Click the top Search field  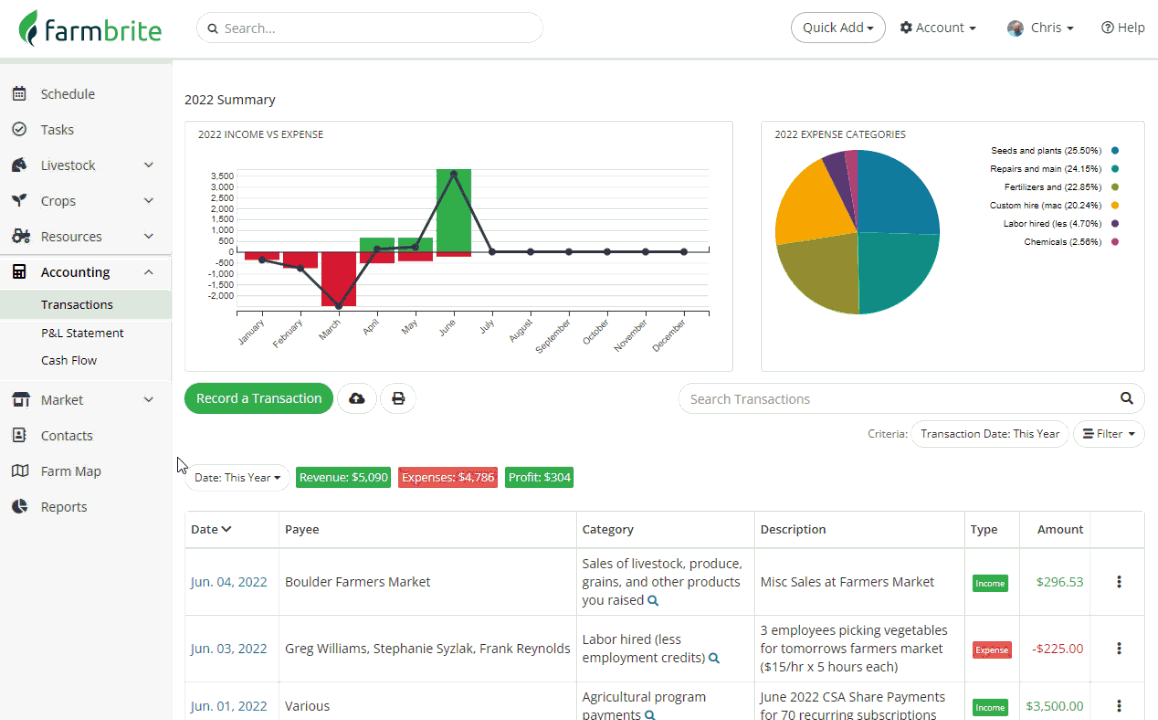[x=369, y=28]
